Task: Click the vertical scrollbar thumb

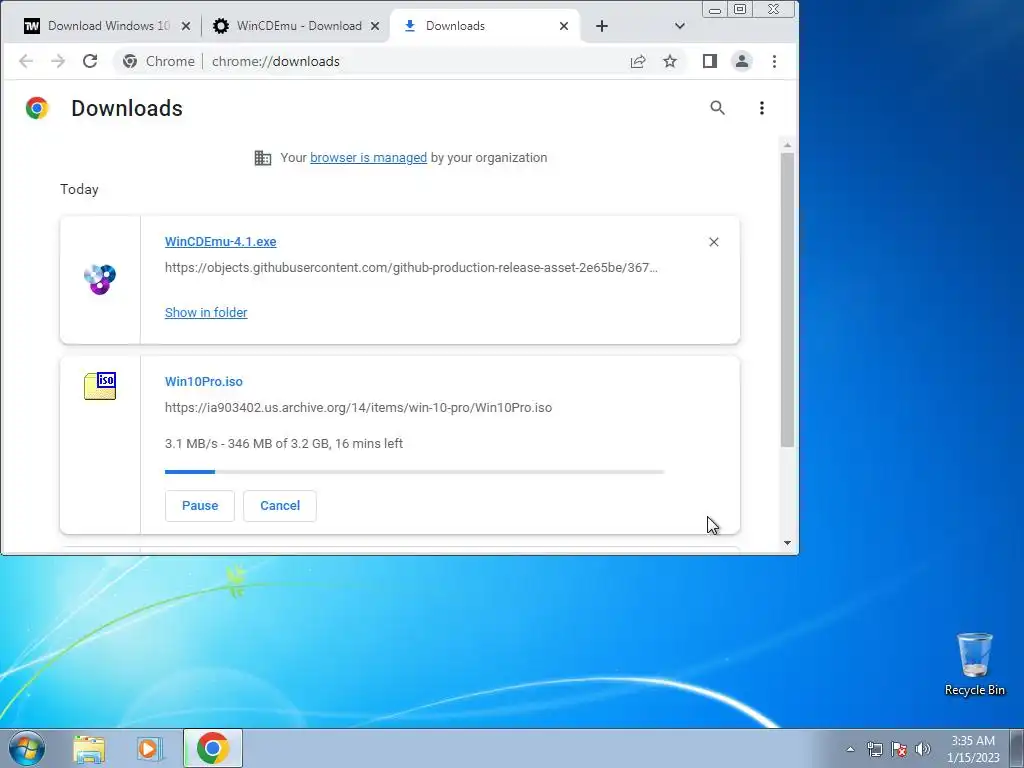Action: 788,300
